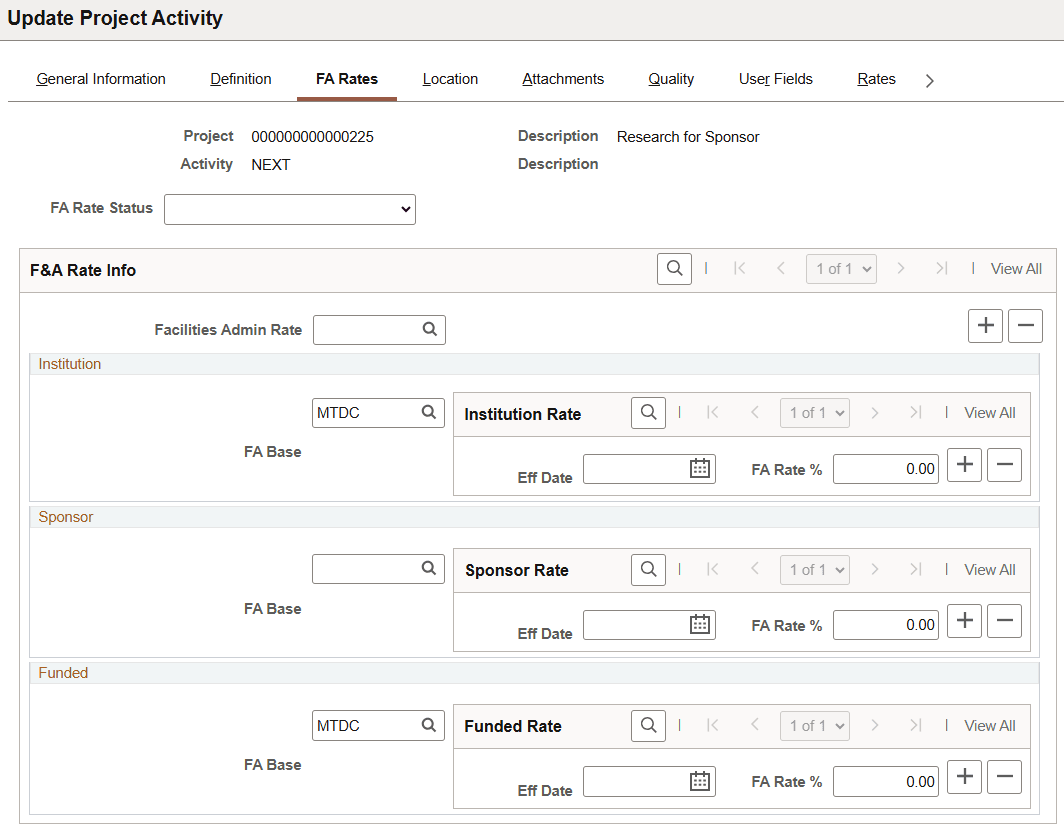Viewport: 1064px width, 835px height.
Task: Open the MTDC lookup in Institution FA Base
Action: [x=430, y=412]
